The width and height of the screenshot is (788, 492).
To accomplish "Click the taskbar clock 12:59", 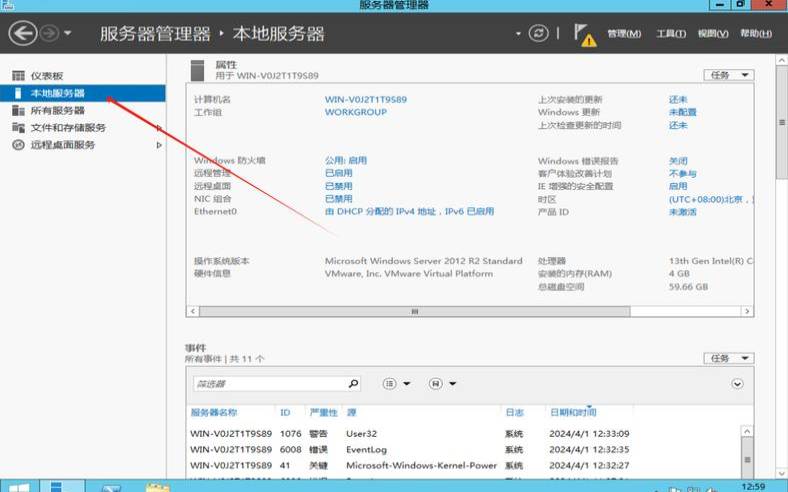I will pos(753,486).
